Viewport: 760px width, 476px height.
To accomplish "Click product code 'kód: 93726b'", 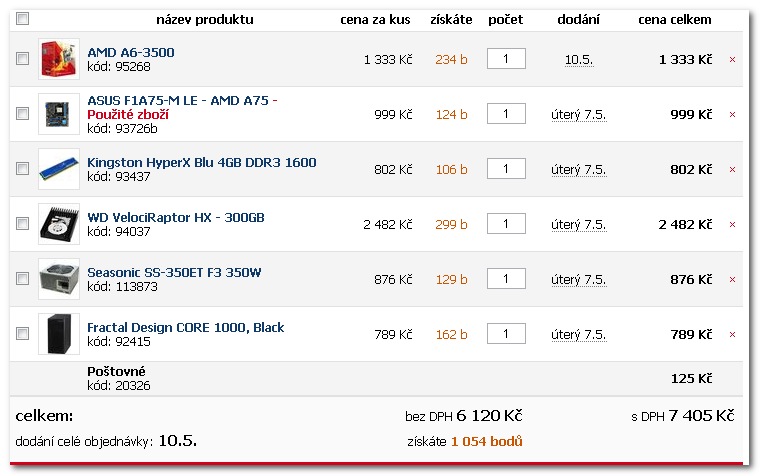I will [x=122, y=128].
